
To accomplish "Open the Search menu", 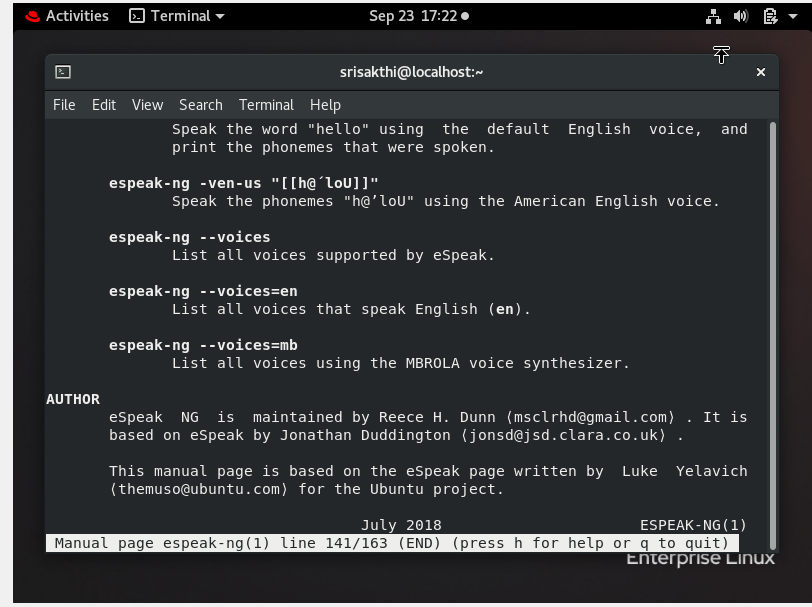I will tap(200, 104).
